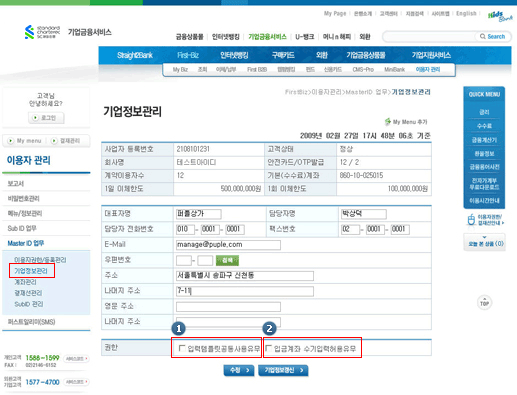Image resolution: width=517 pixels, height=395 pixels.
Task: Open the 기업지원서비스 tab
Action: point(431,55)
